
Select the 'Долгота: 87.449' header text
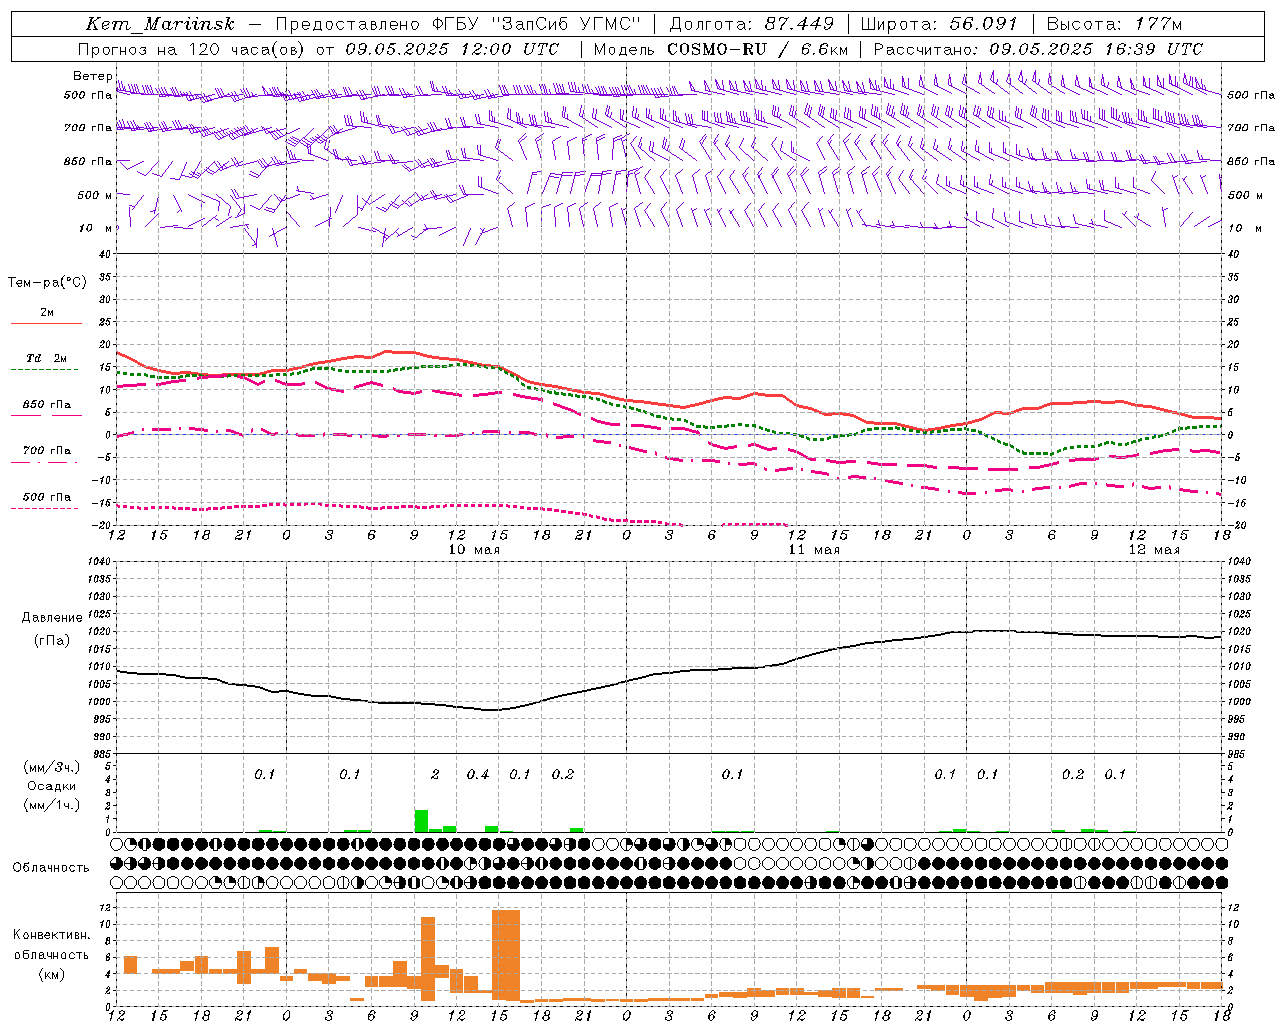click(x=752, y=24)
